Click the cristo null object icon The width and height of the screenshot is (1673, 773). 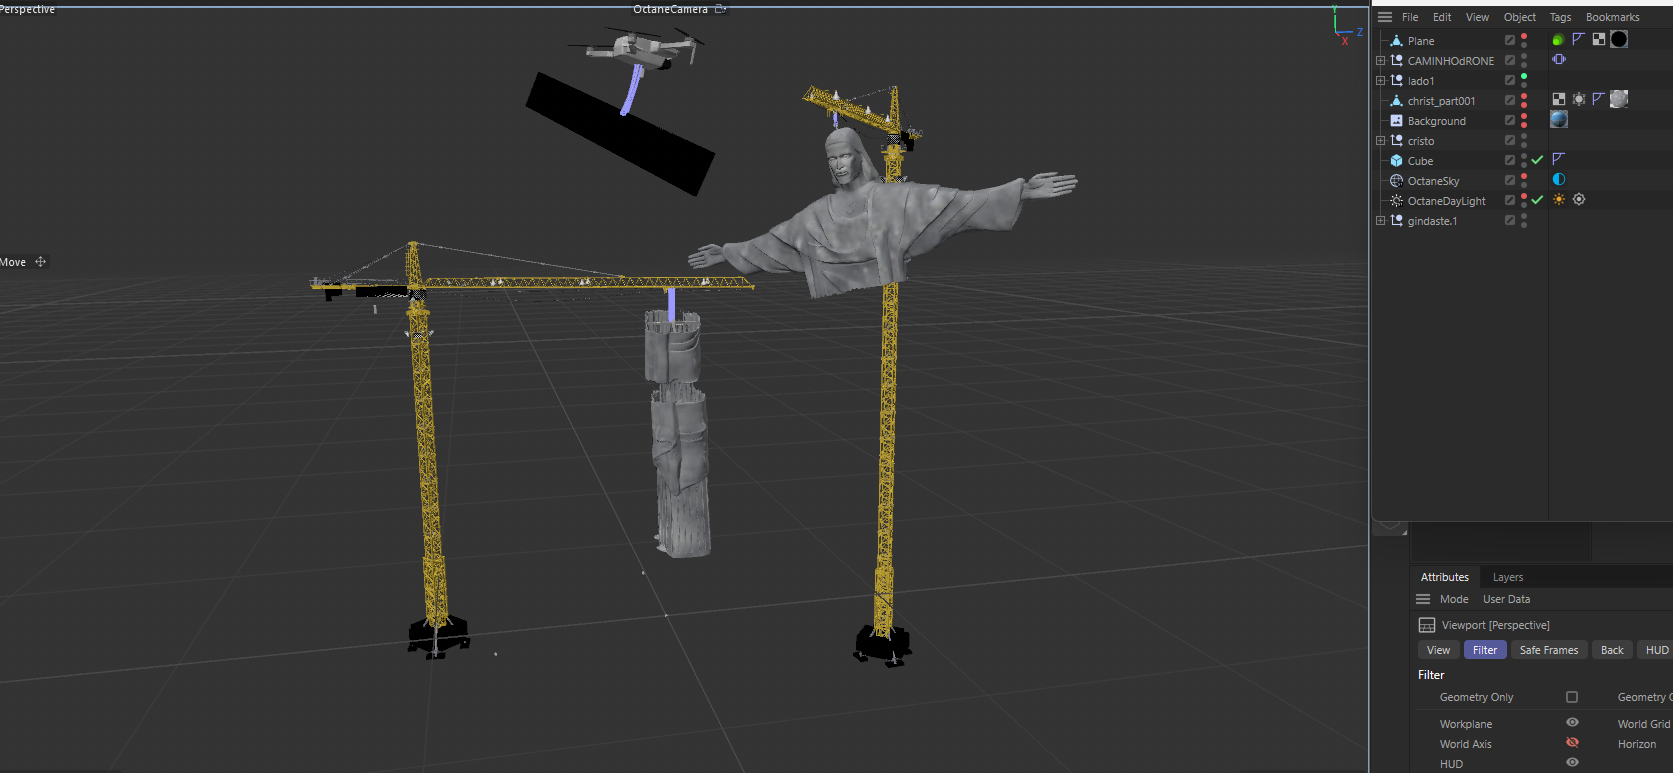click(1396, 141)
